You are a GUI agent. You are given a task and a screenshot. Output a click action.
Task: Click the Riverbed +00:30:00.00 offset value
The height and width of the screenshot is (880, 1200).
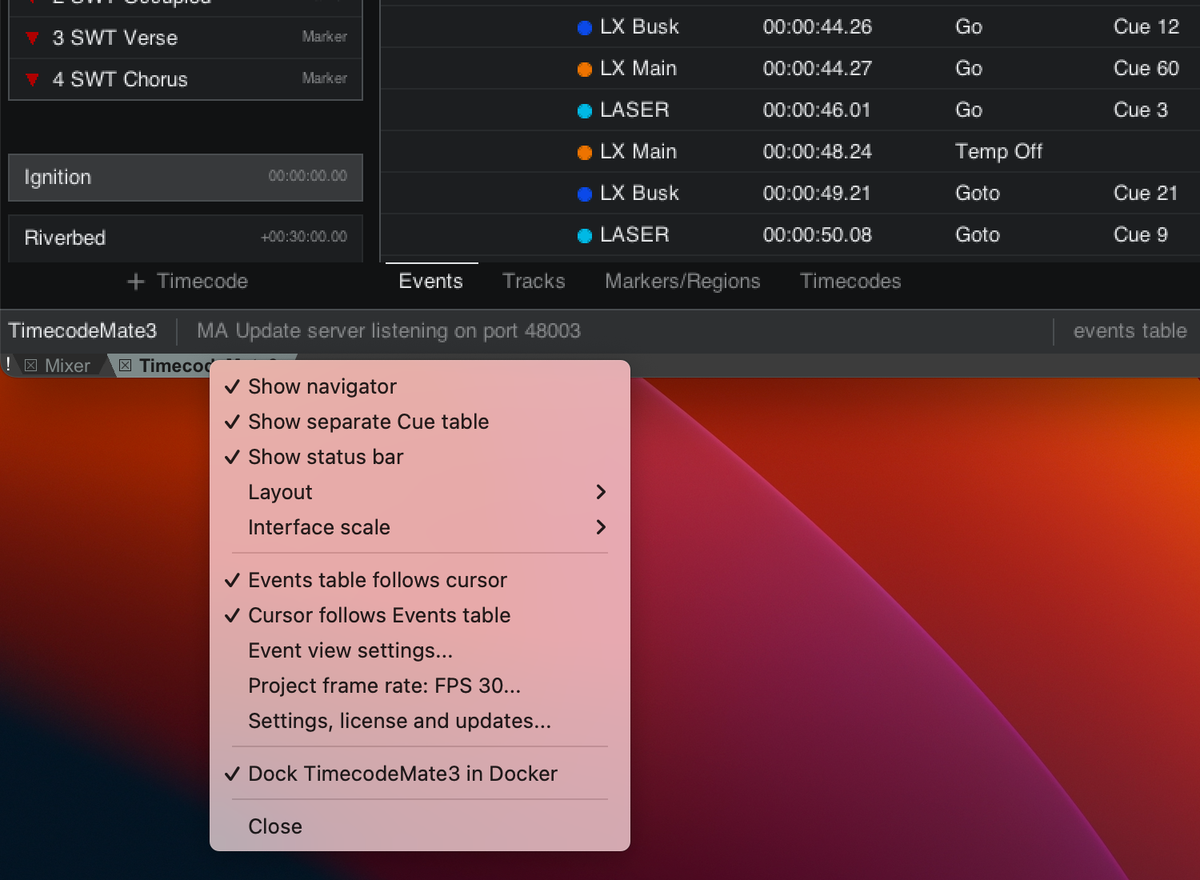pyautogui.click(x=304, y=237)
